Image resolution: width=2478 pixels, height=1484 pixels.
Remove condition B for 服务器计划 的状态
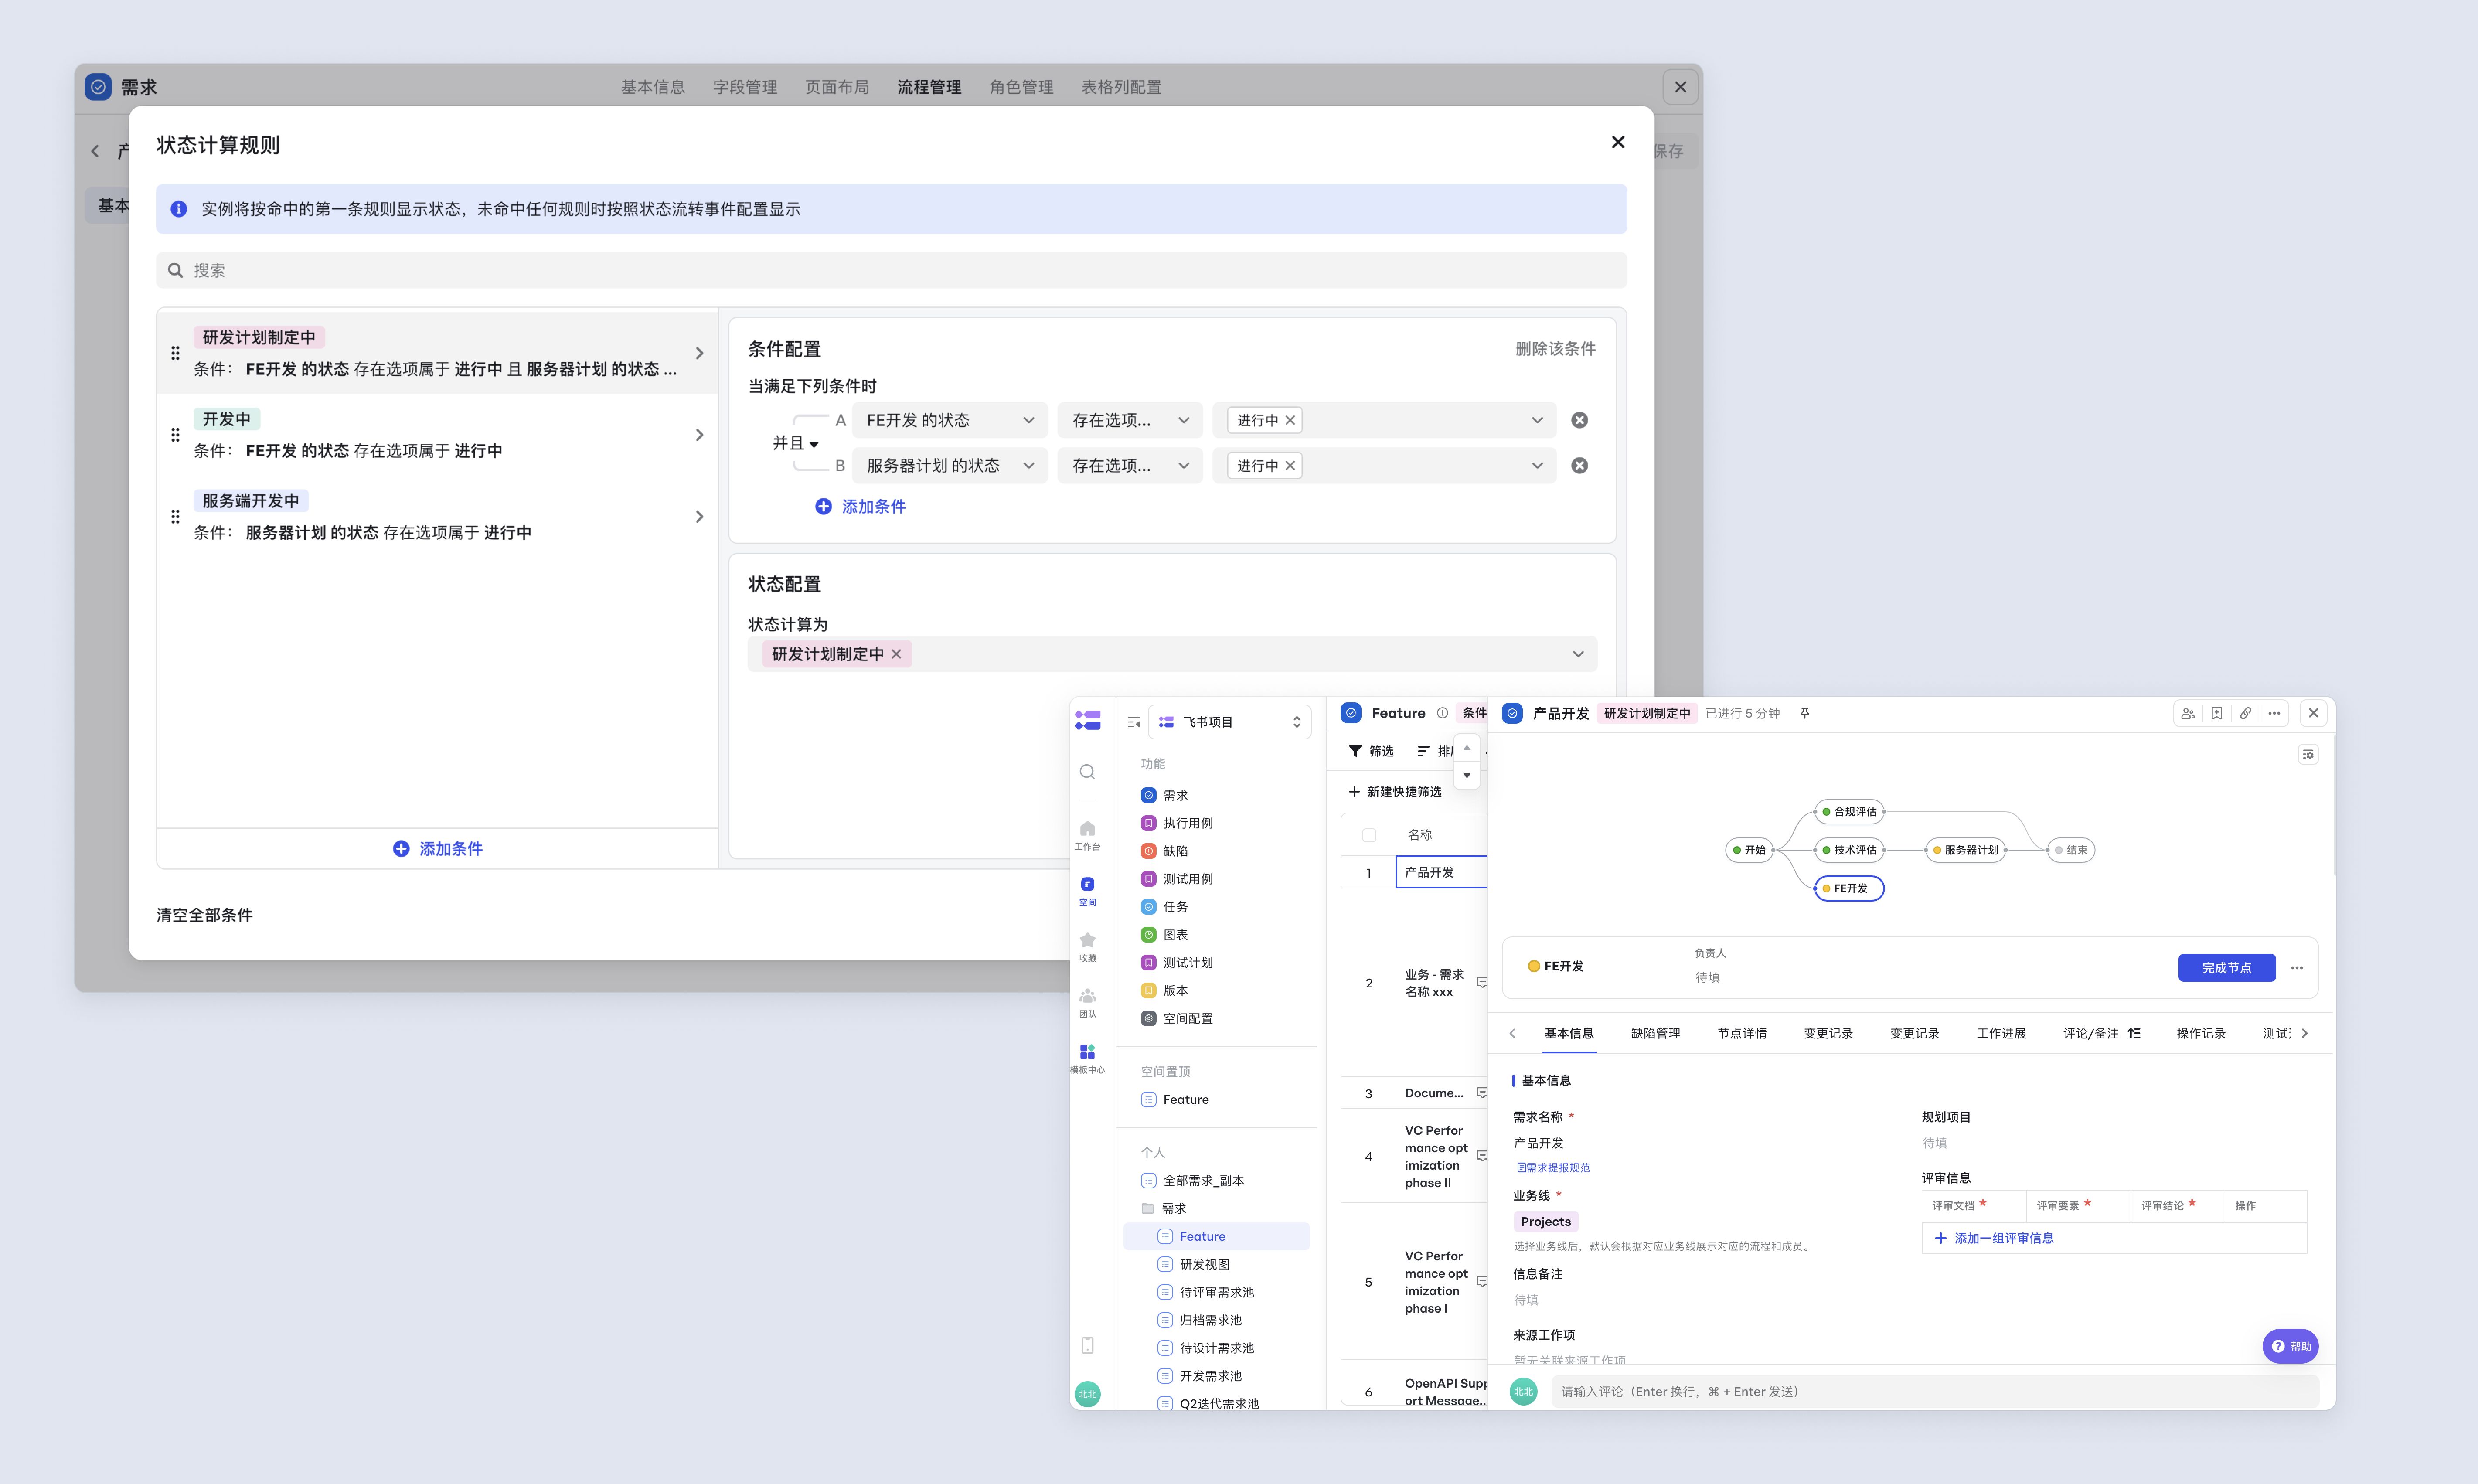[x=1579, y=465]
